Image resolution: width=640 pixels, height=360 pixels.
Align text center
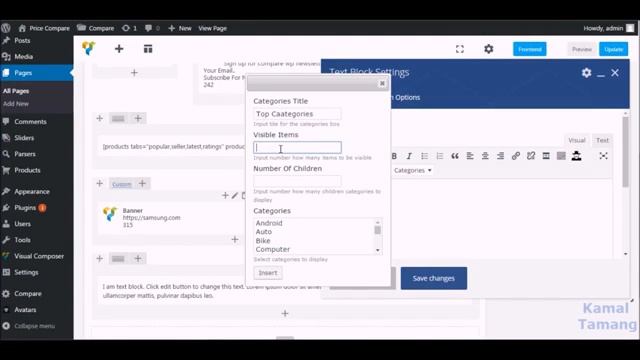485,156
